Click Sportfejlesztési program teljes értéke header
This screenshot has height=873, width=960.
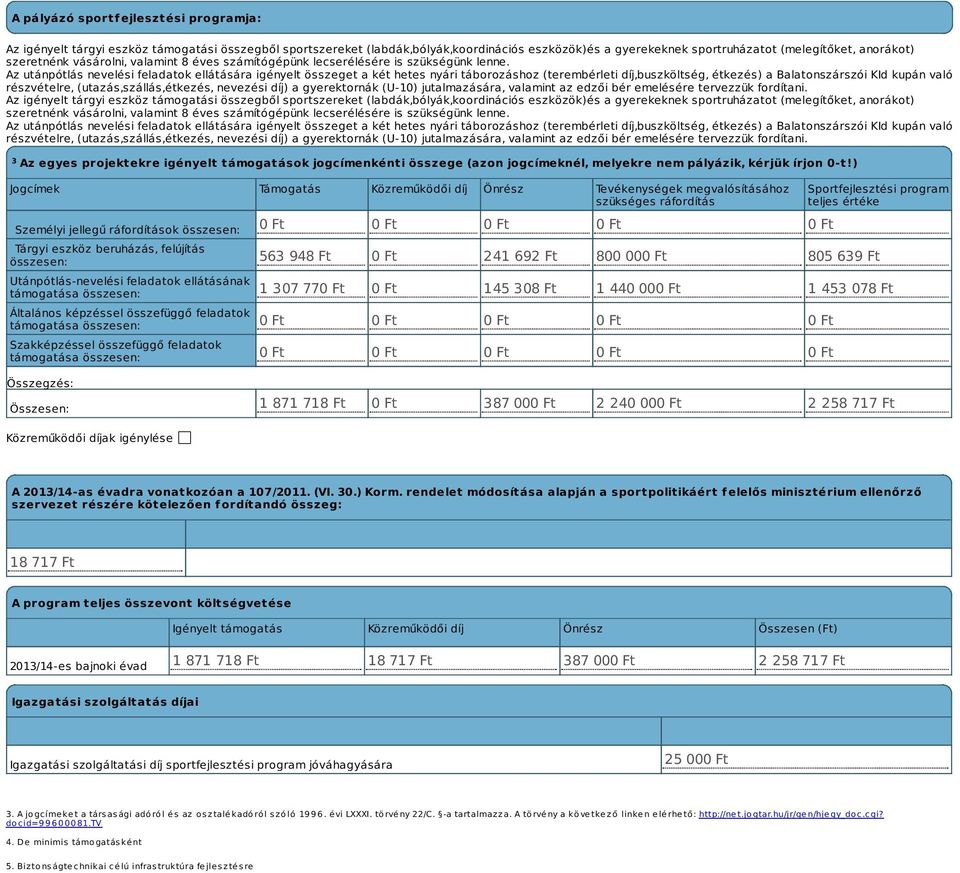coord(878,195)
